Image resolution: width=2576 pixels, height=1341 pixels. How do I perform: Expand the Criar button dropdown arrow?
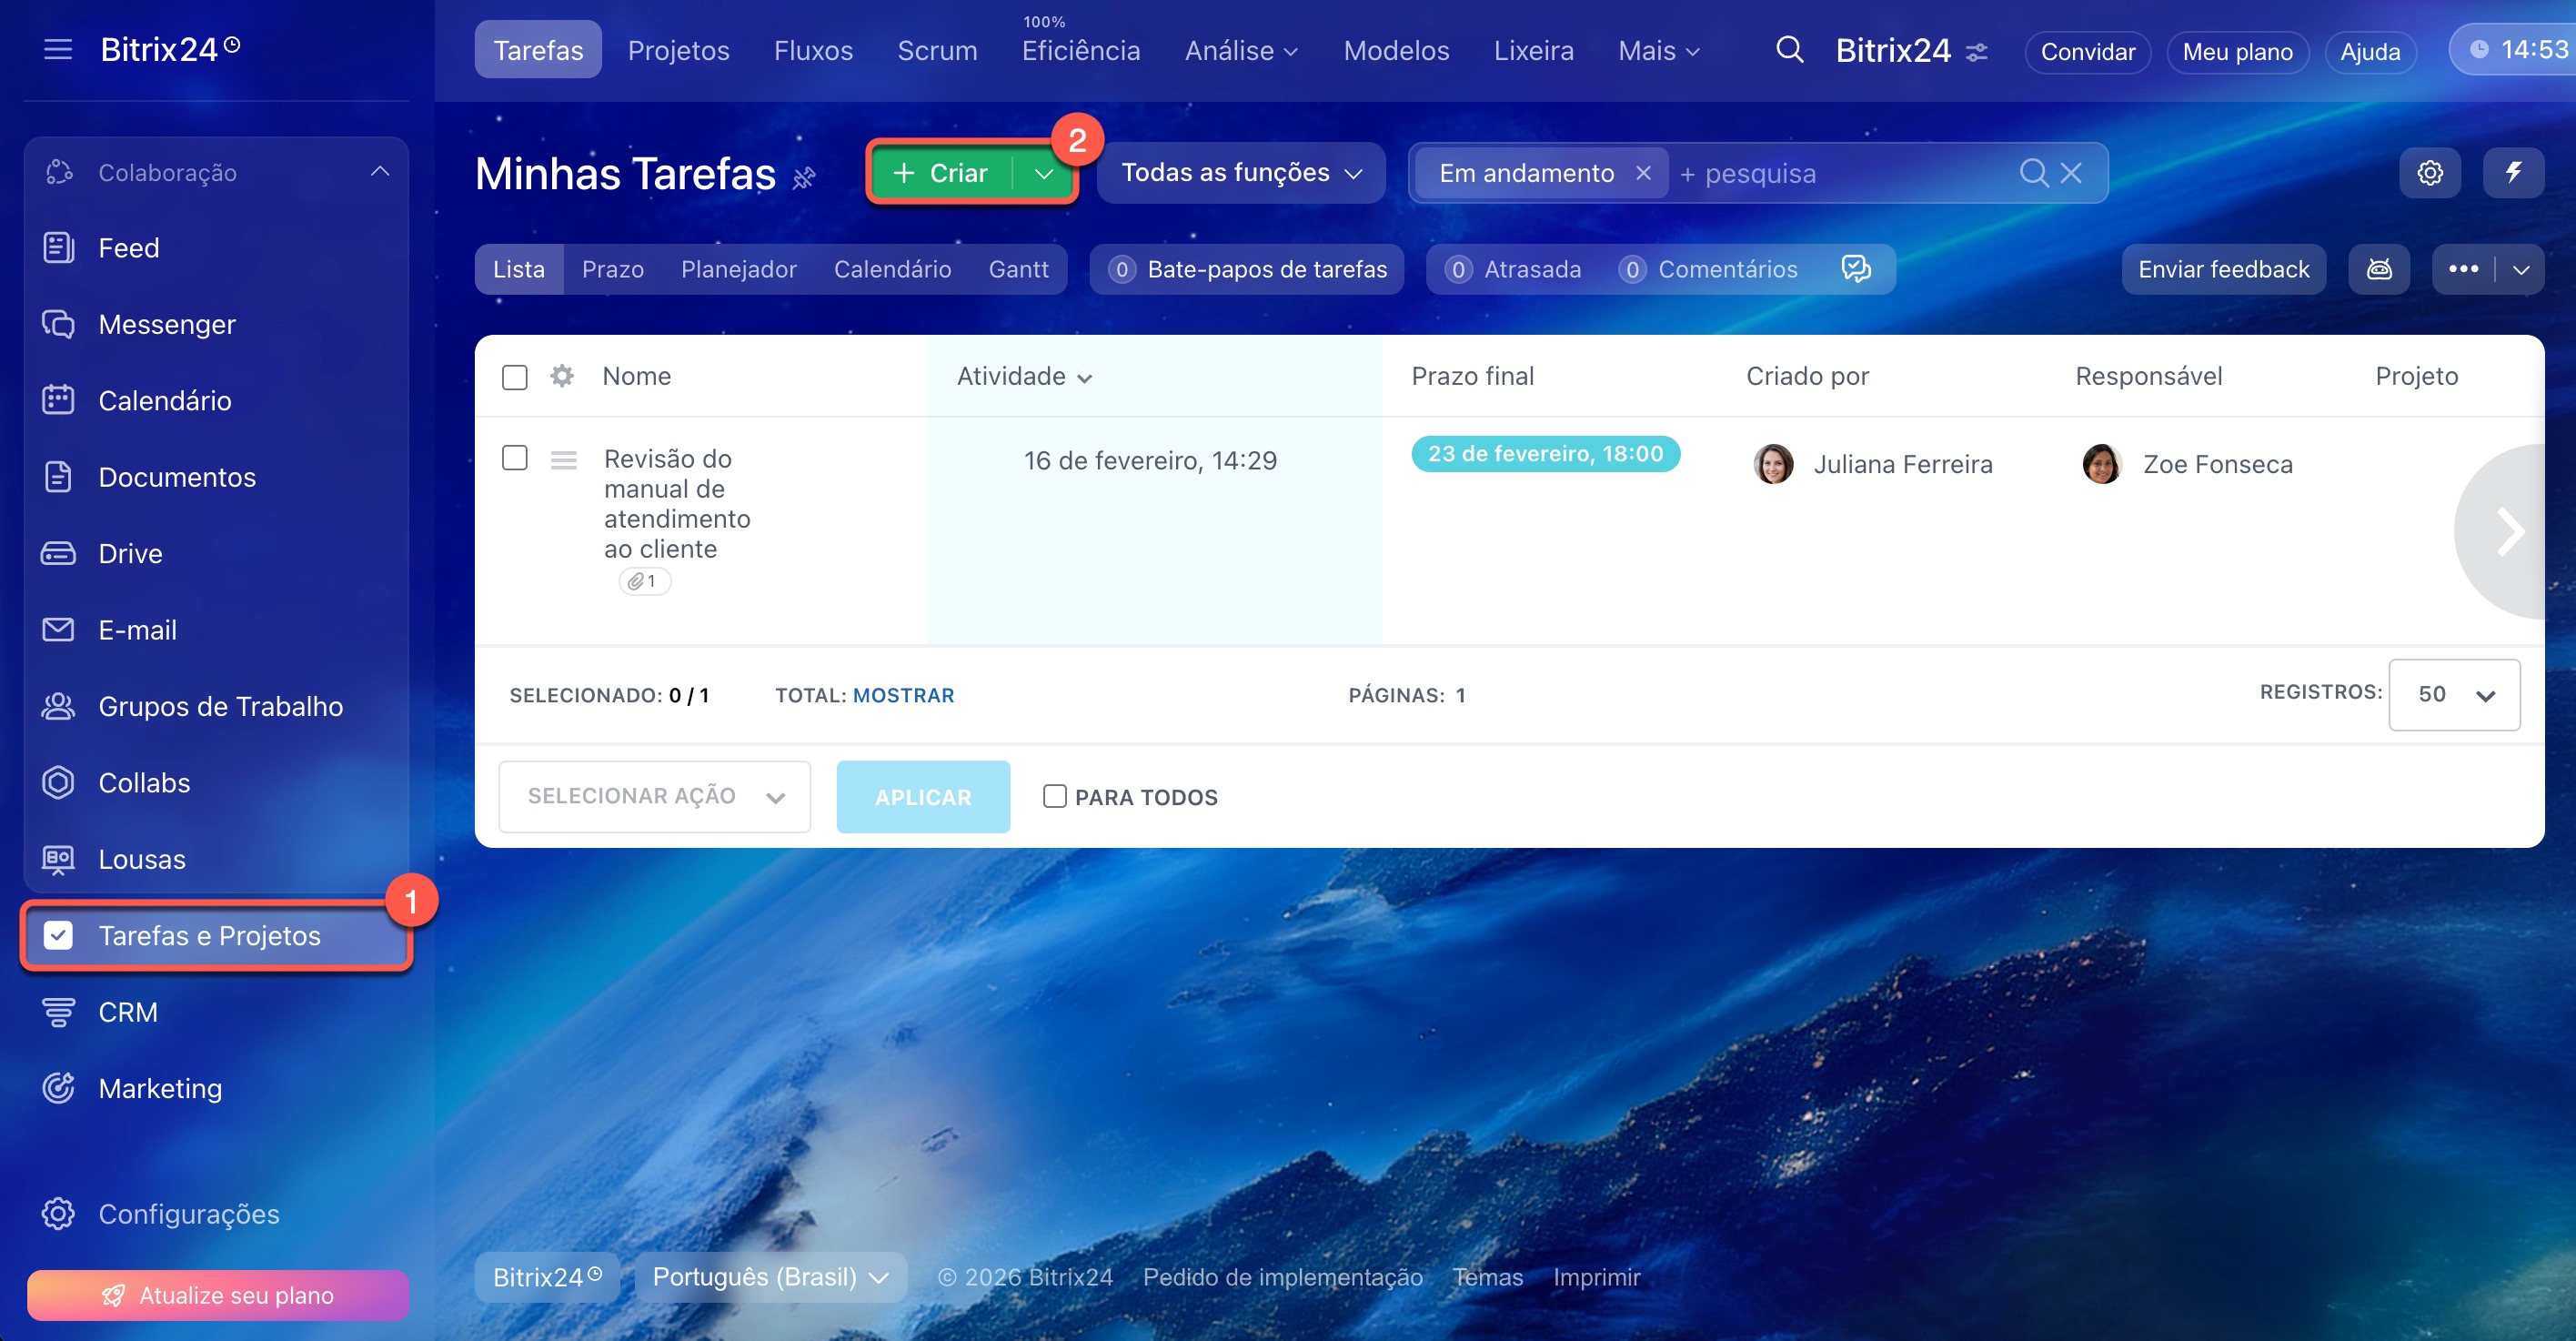click(x=1044, y=173)
